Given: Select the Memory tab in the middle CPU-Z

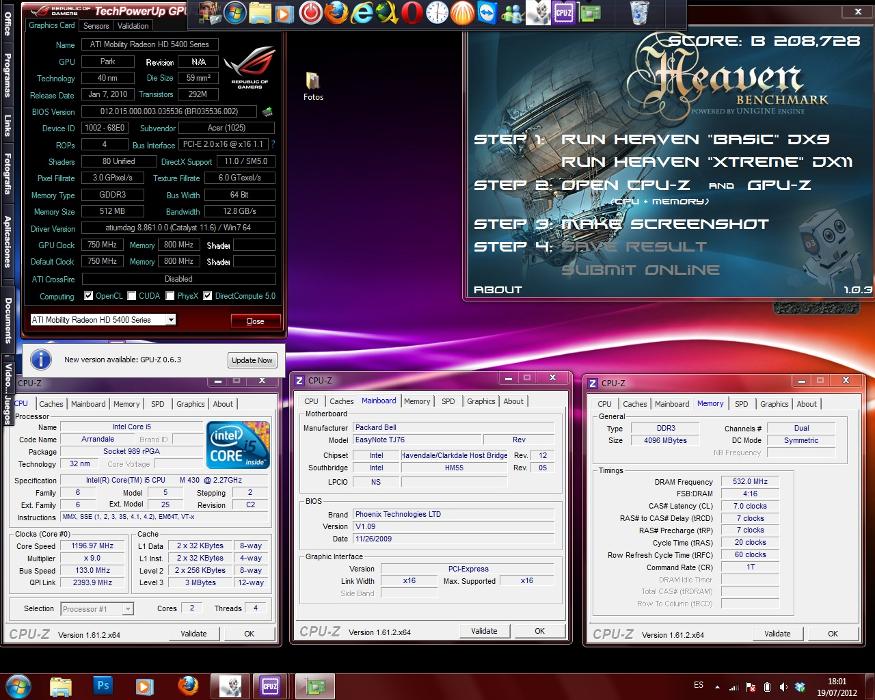Looking at the screenshot, I should click(x=417, y=401).
